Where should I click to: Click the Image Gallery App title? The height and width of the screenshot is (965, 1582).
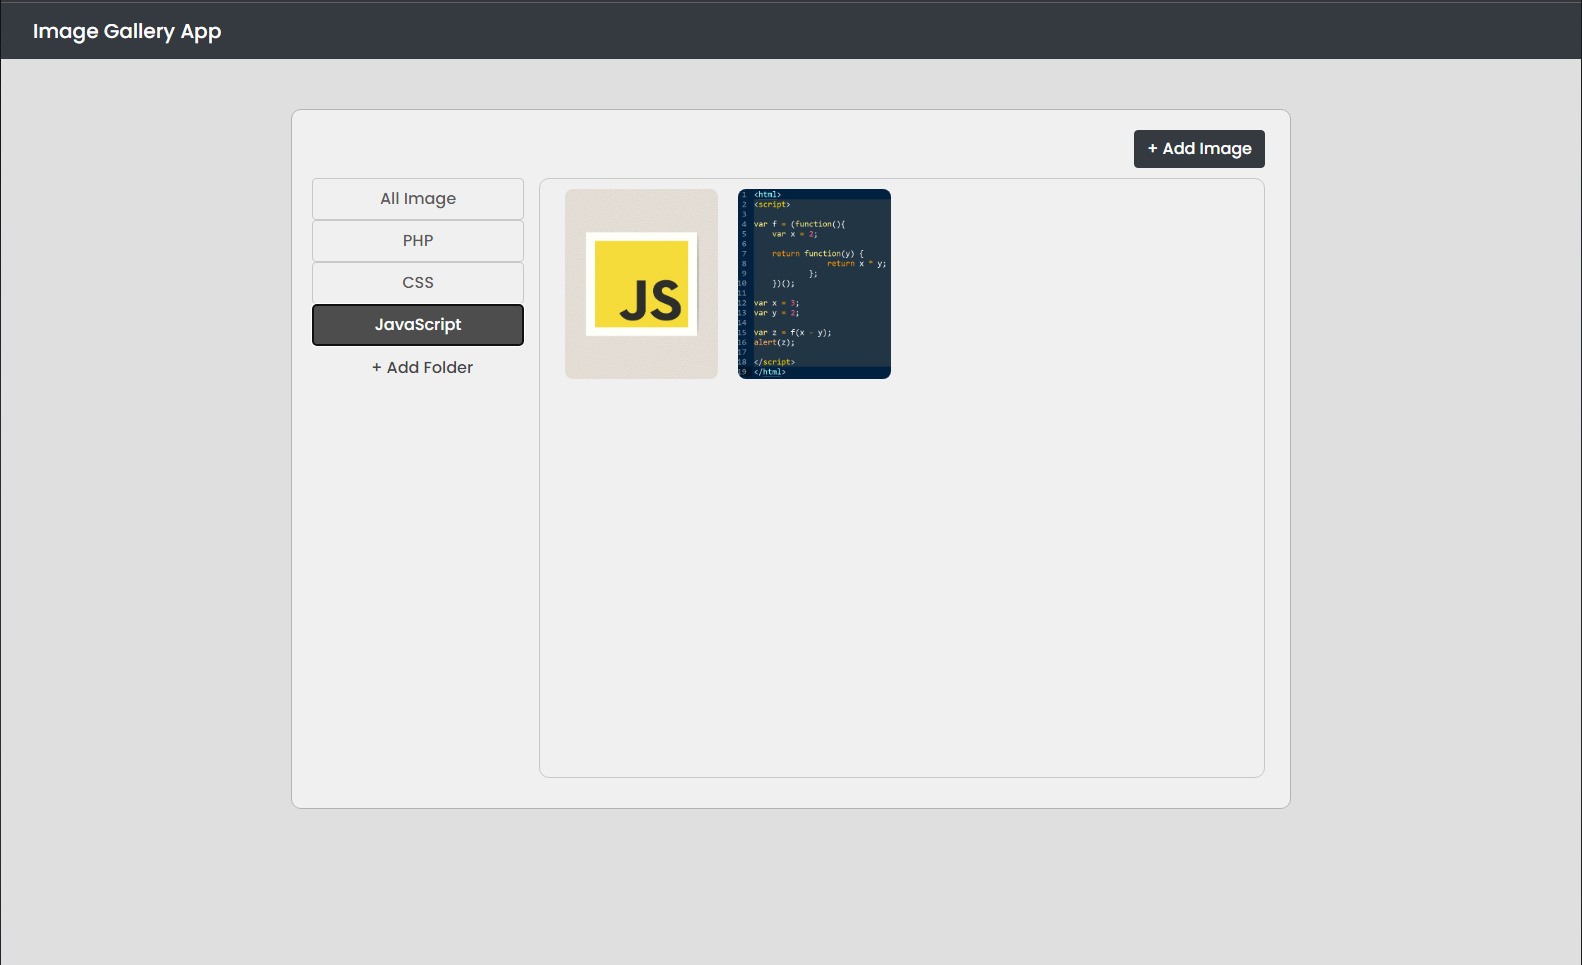point(127,31)
